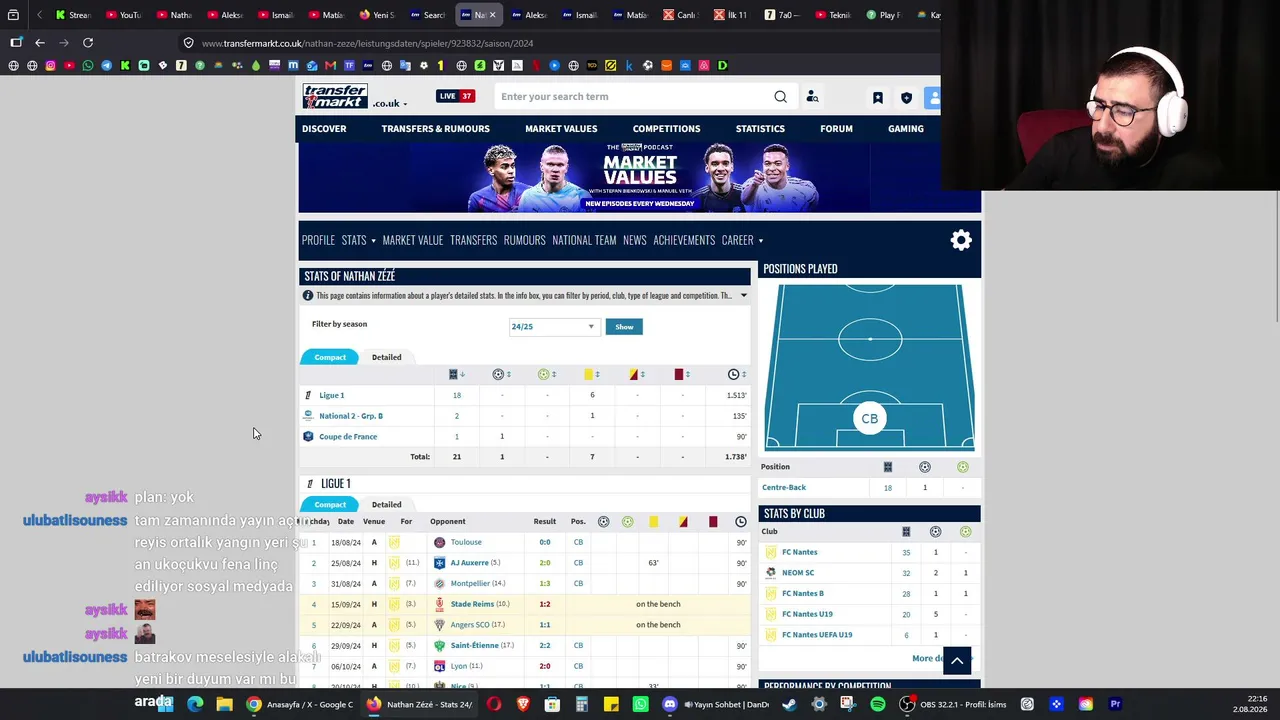Open the .co.uk country dropdown

pos(390,103)
